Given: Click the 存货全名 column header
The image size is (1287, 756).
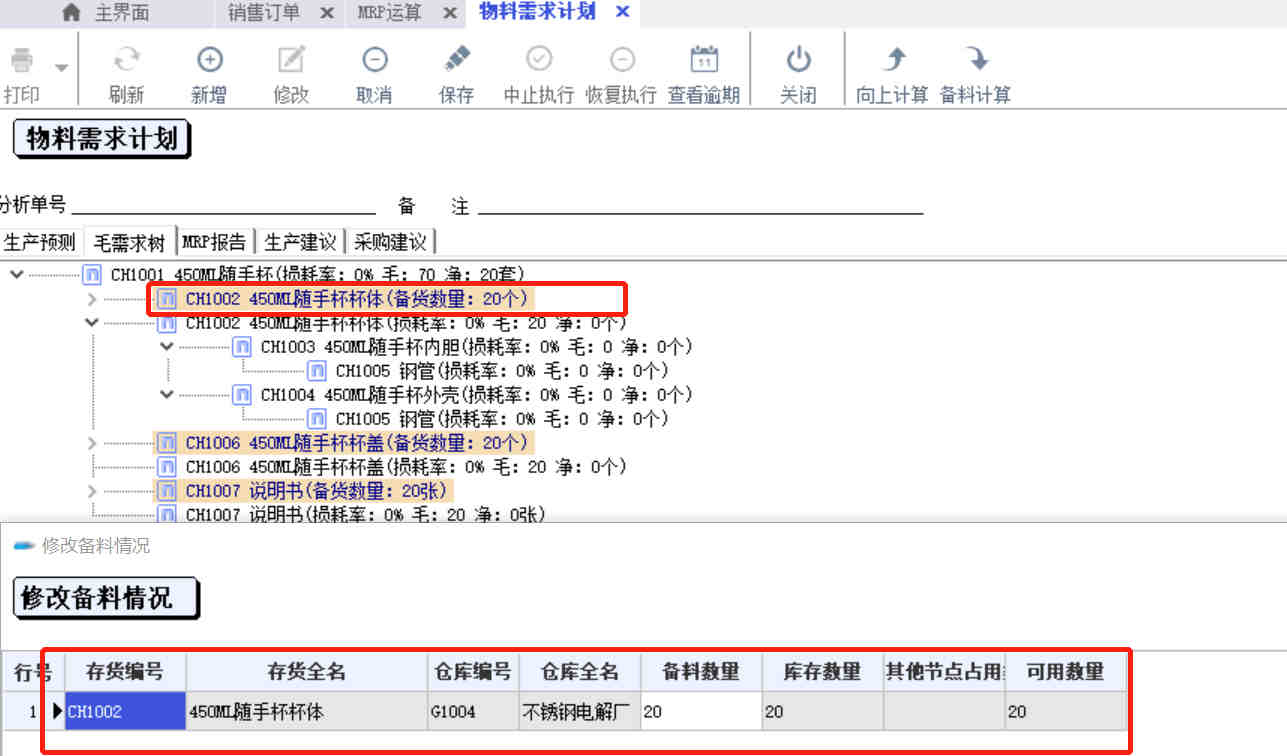Looking at the screenshot, I should tap(306, 672).
